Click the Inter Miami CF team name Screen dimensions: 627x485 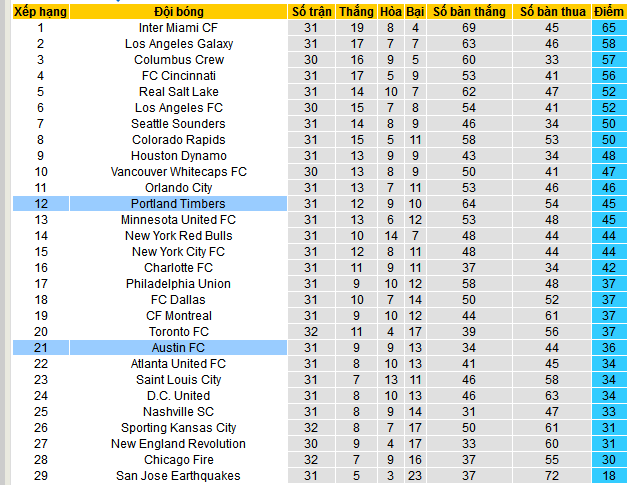178,28
